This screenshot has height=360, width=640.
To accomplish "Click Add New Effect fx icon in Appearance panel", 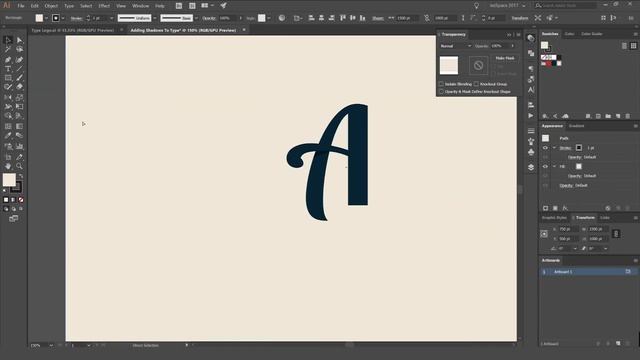I will [x=565, y=208].
